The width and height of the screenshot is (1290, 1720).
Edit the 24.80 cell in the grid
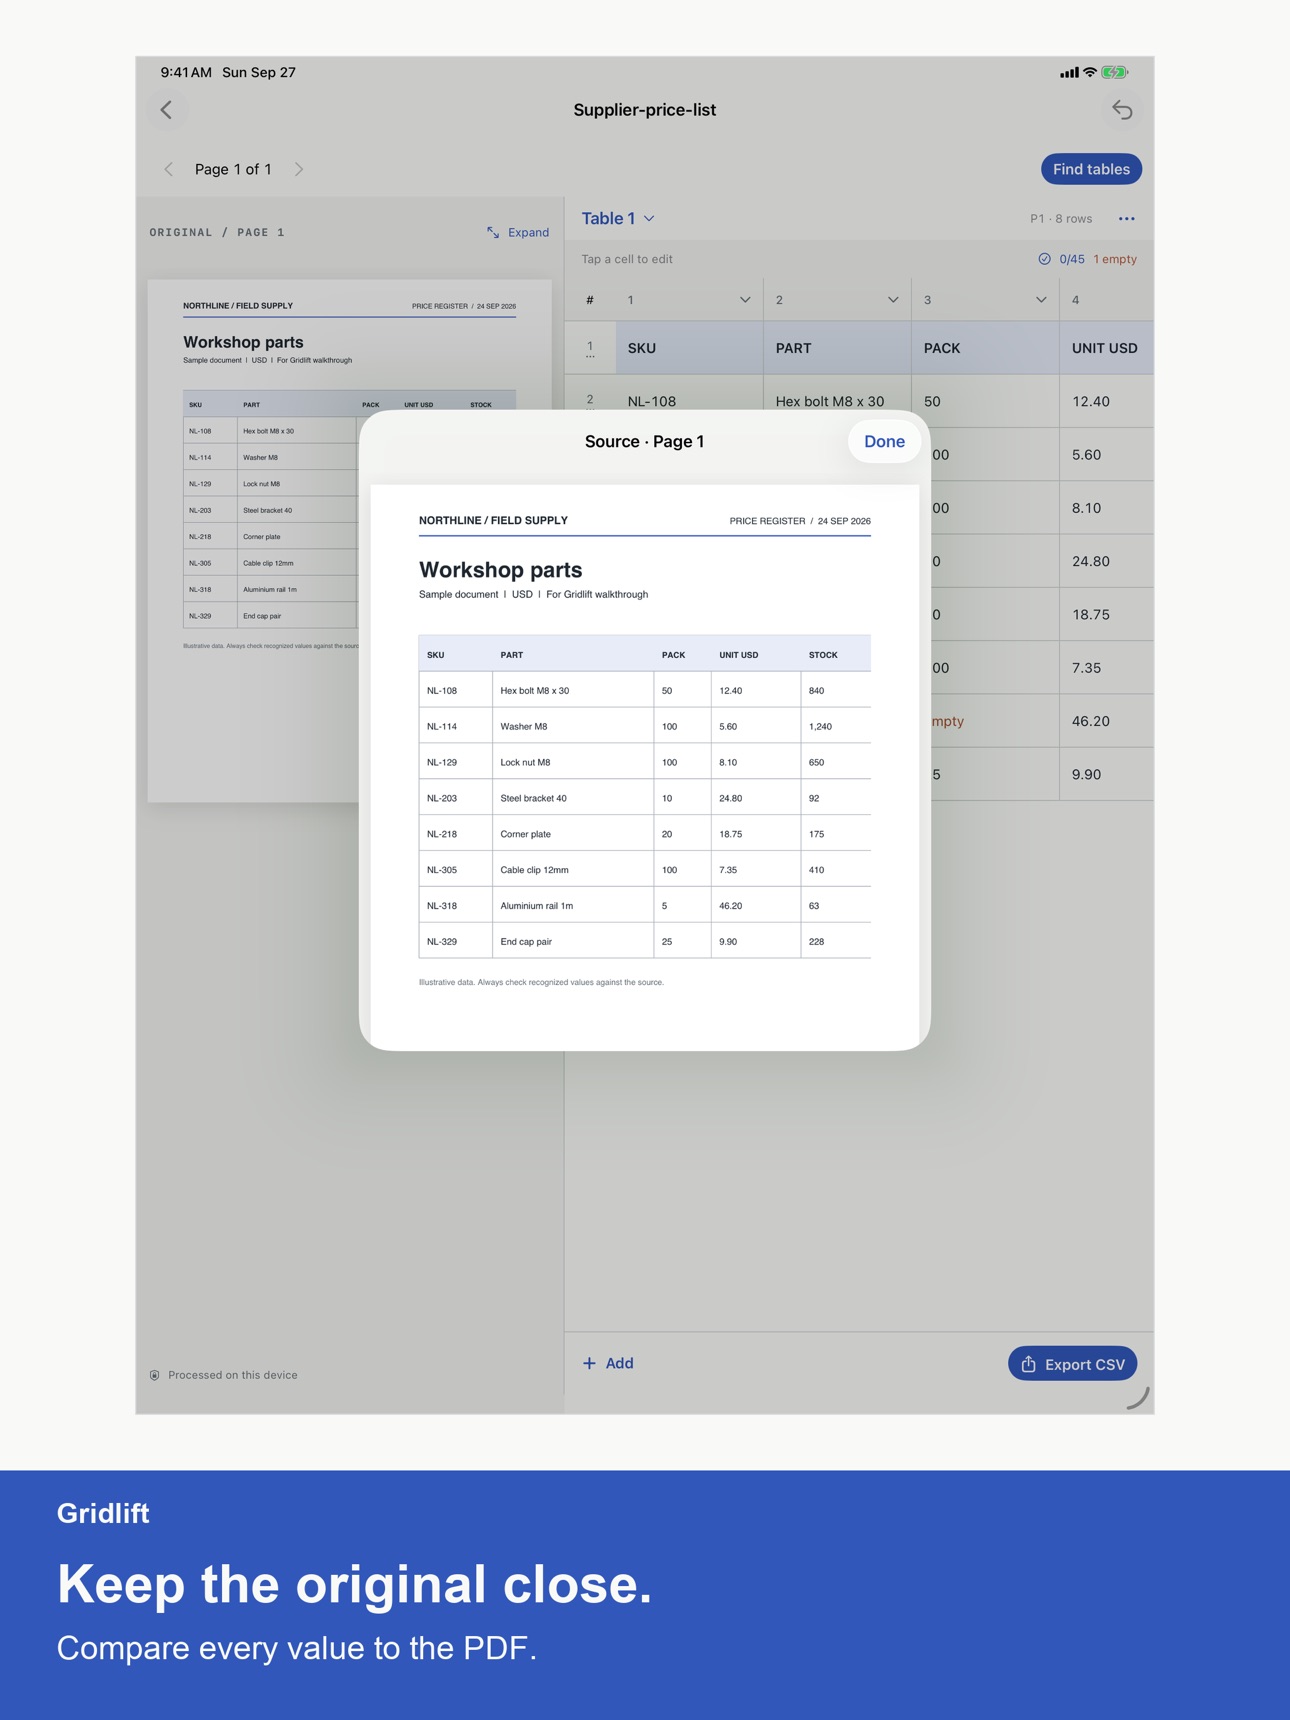1106,561
